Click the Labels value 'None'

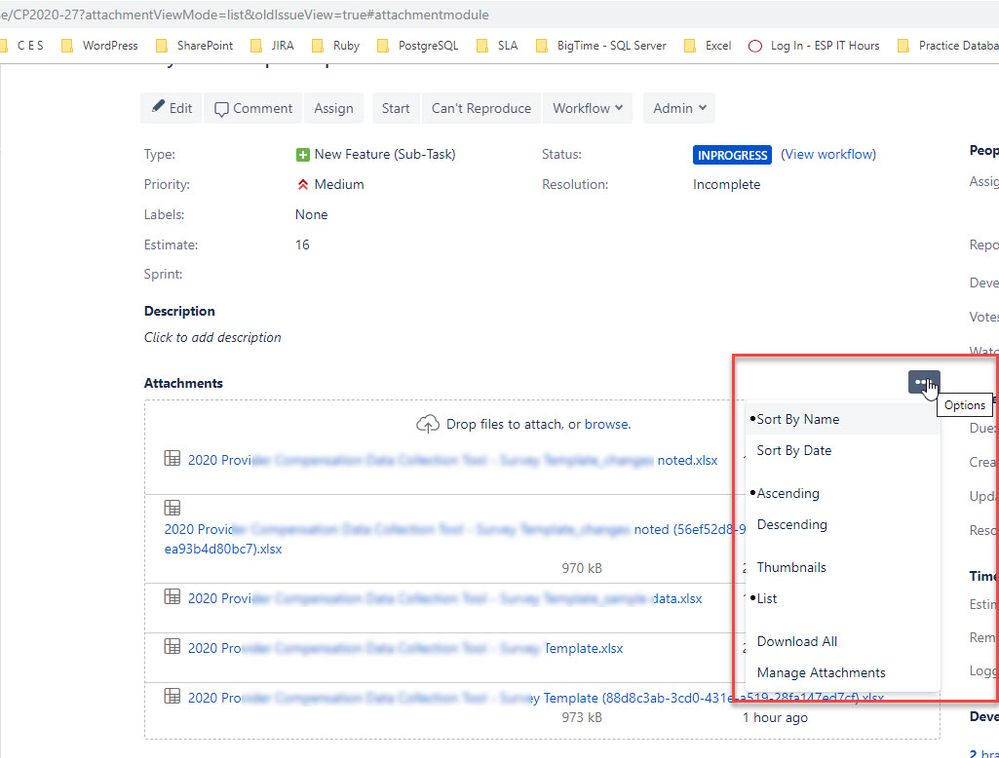311,215
